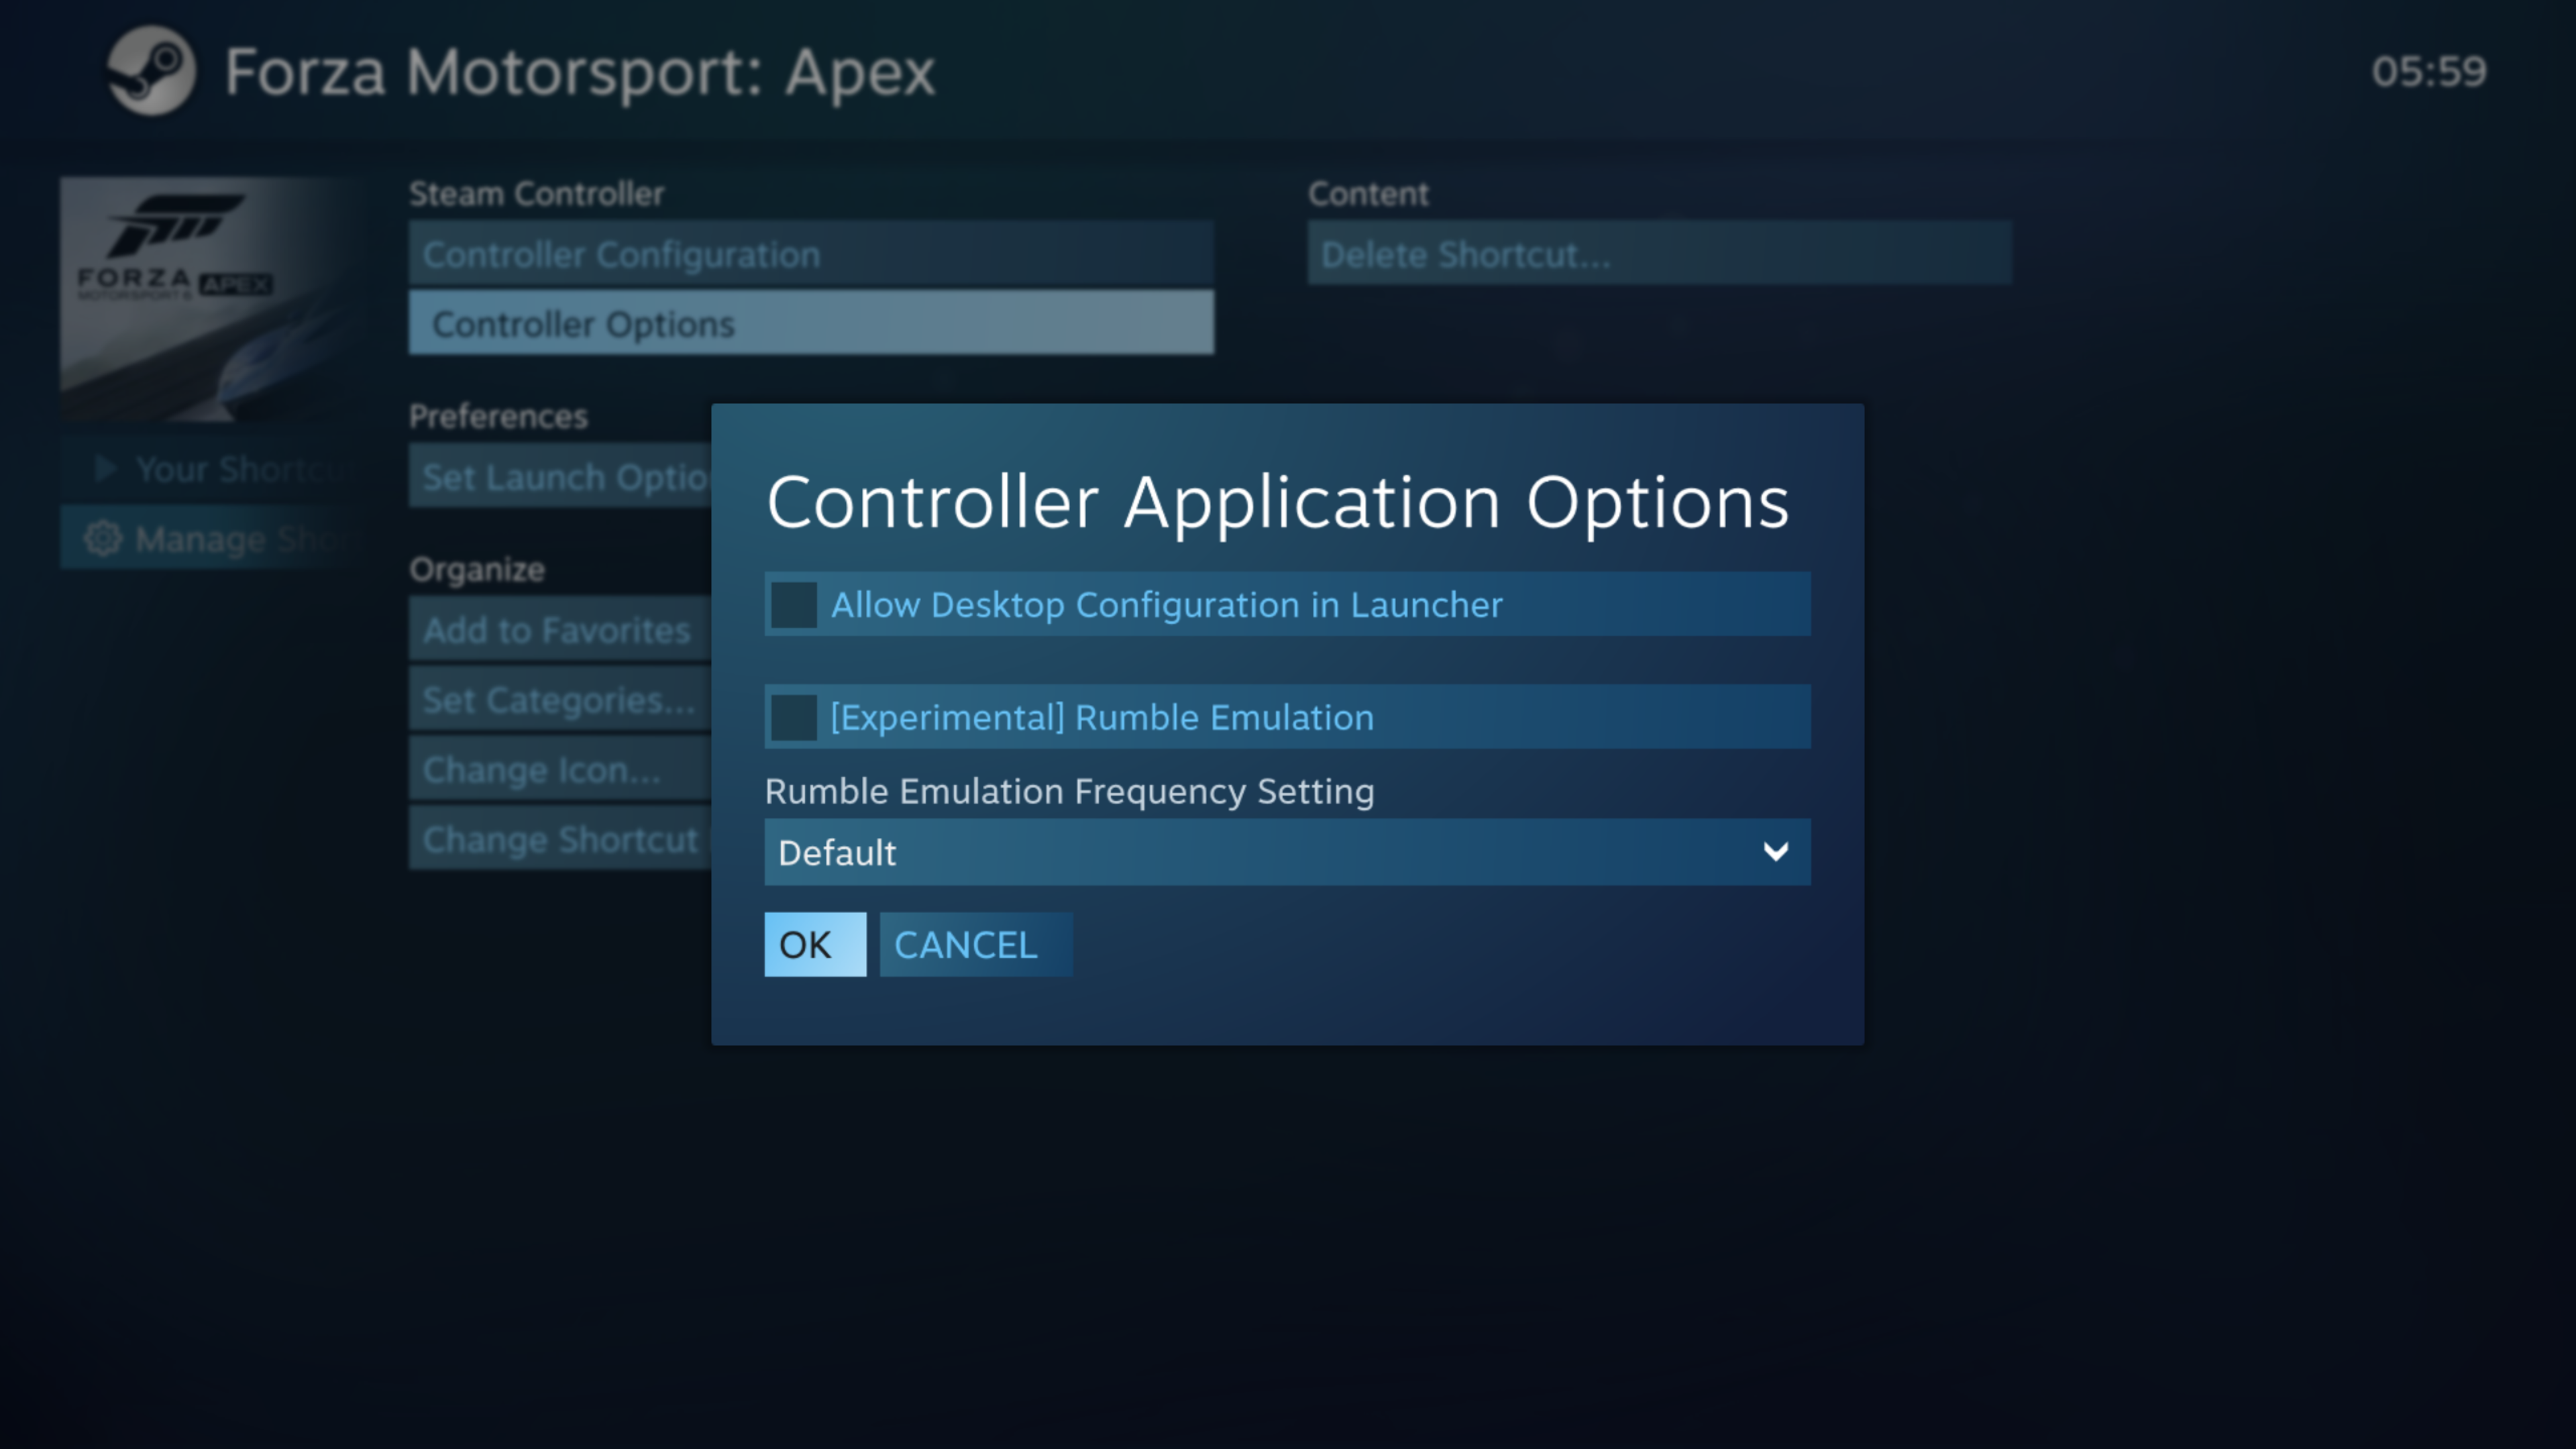Screen dimensions: 2576x1449
Task: Select Controller Options menu item
Action: pyautogui.click(x=810, y=323)
